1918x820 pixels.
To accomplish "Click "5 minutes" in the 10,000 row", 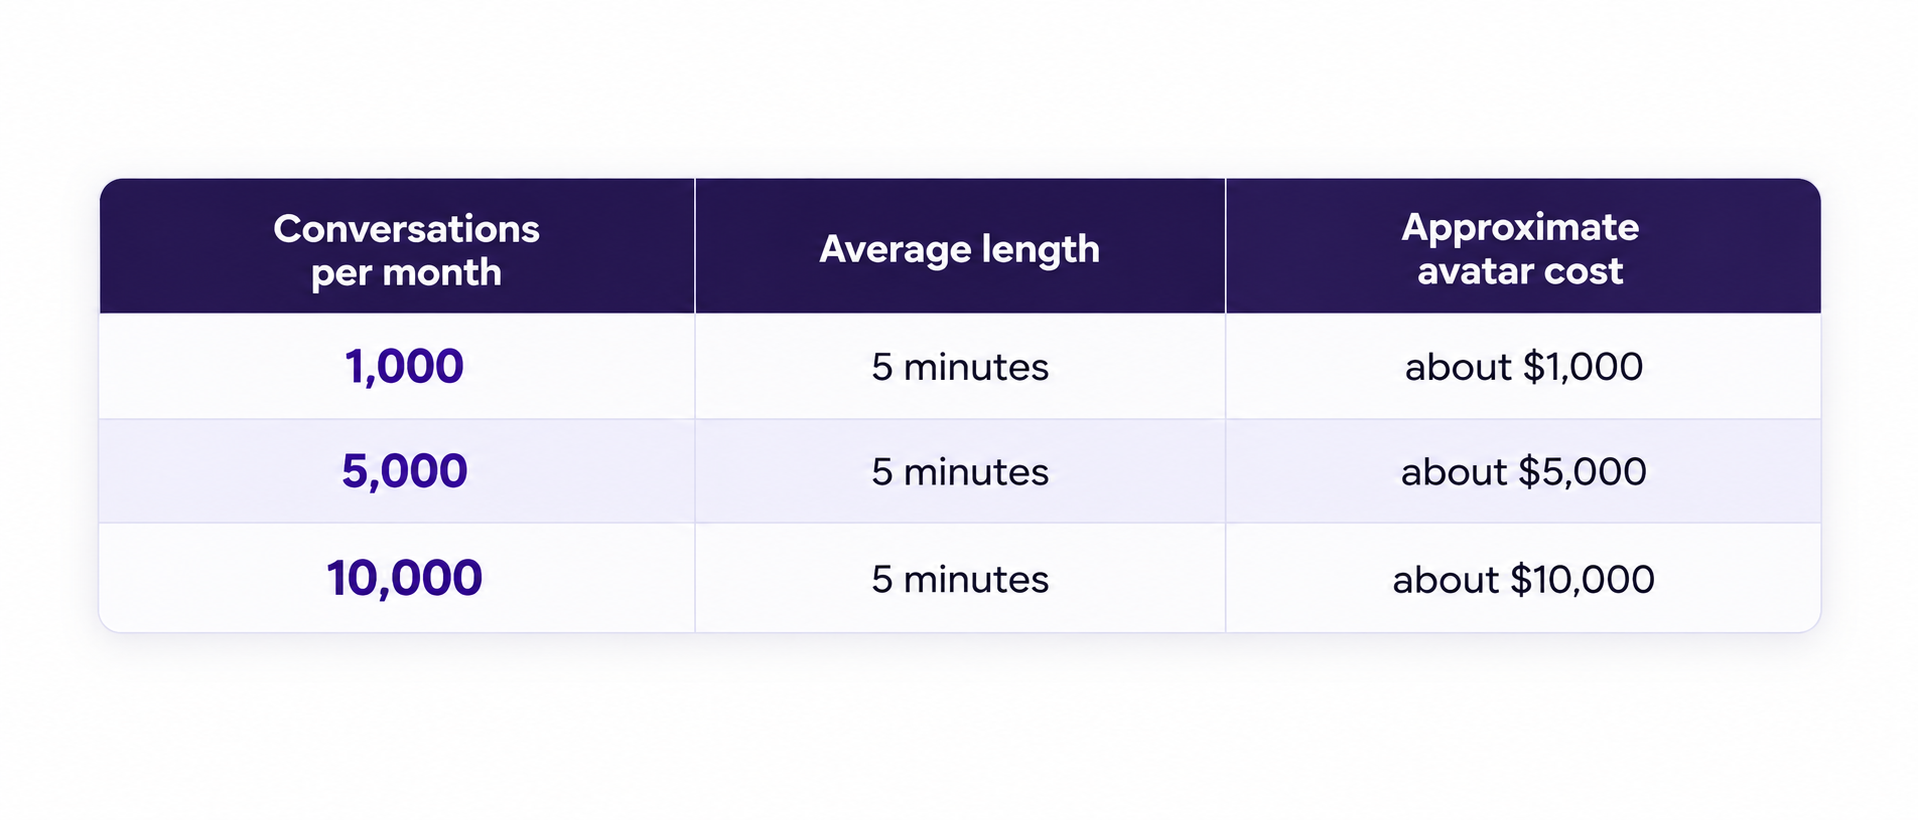I will click(960, 579).
